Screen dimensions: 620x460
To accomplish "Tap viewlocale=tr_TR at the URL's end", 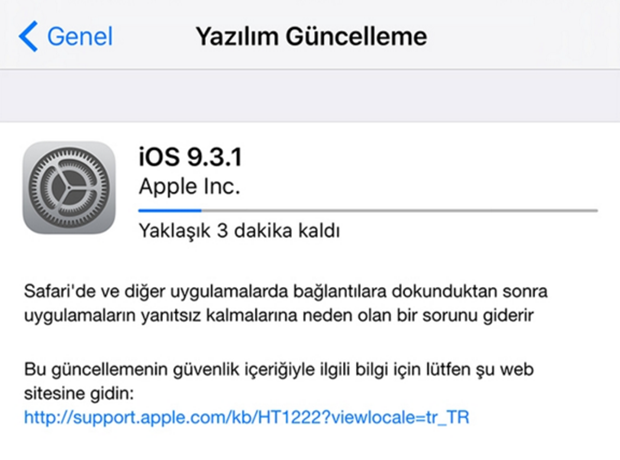I will point(400,417).
